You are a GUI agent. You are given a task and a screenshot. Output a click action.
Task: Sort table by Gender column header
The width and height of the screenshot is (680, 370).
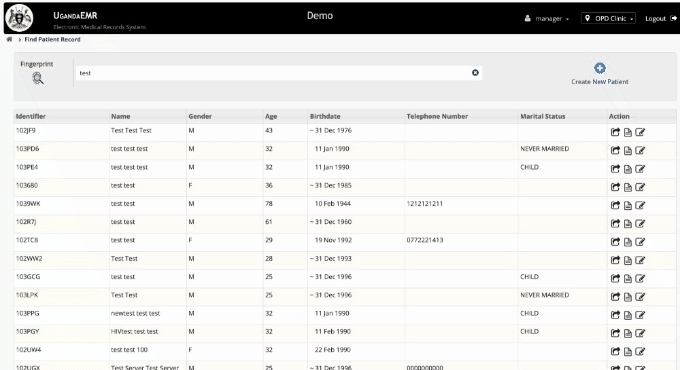click(200, 116)
